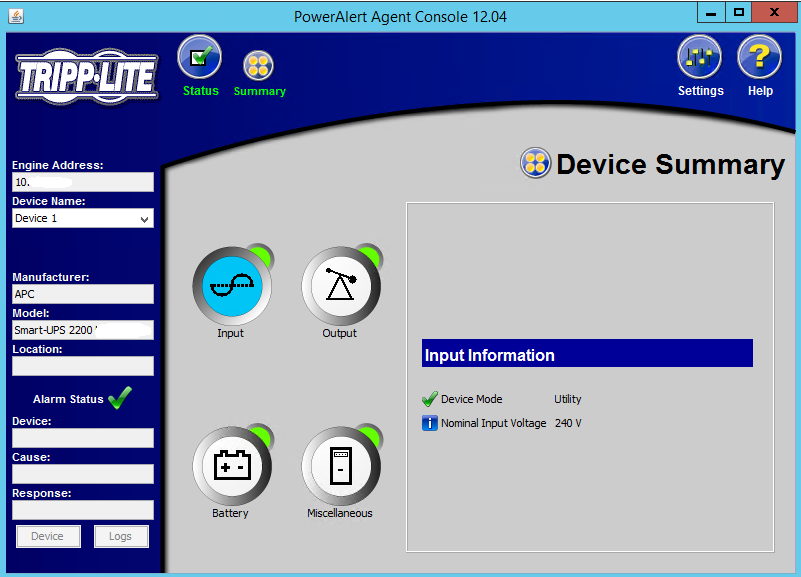This screenshot has width=801, height=577.
Task: Click the Alarm Status green checkmark
Action: click(120, 398)
